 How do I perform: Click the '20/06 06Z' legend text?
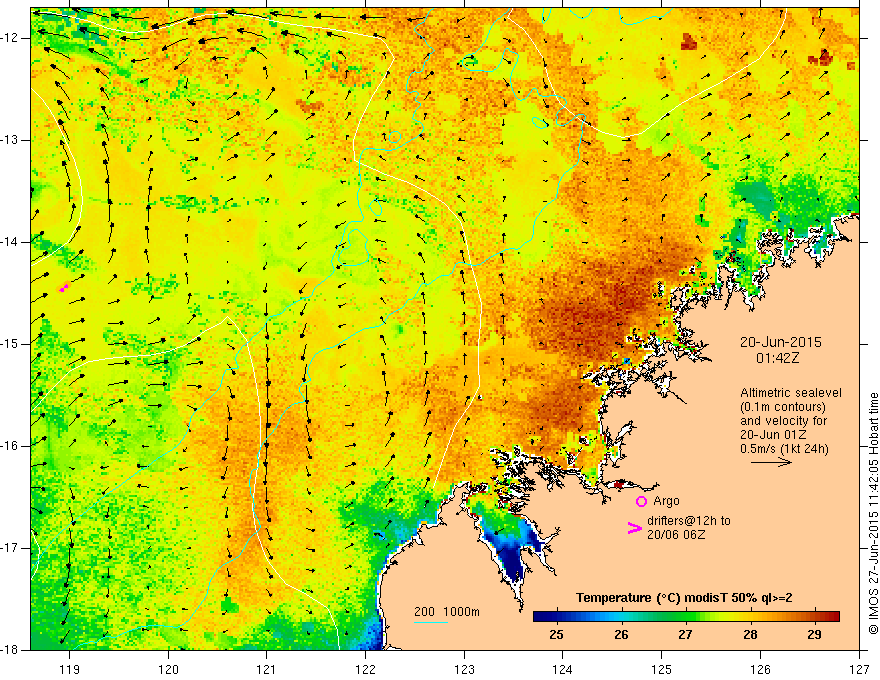(x=676, y=535)
